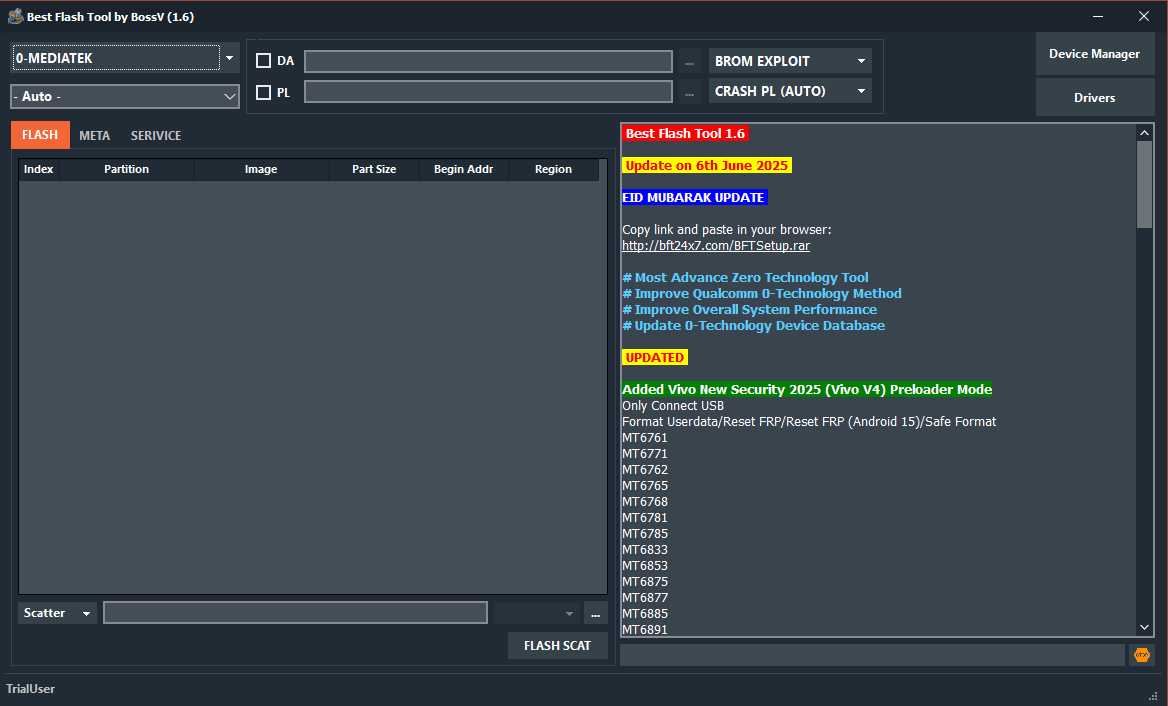Expand the Scatter file type dropdown
1168x706 pixels.
coord(86,612)
